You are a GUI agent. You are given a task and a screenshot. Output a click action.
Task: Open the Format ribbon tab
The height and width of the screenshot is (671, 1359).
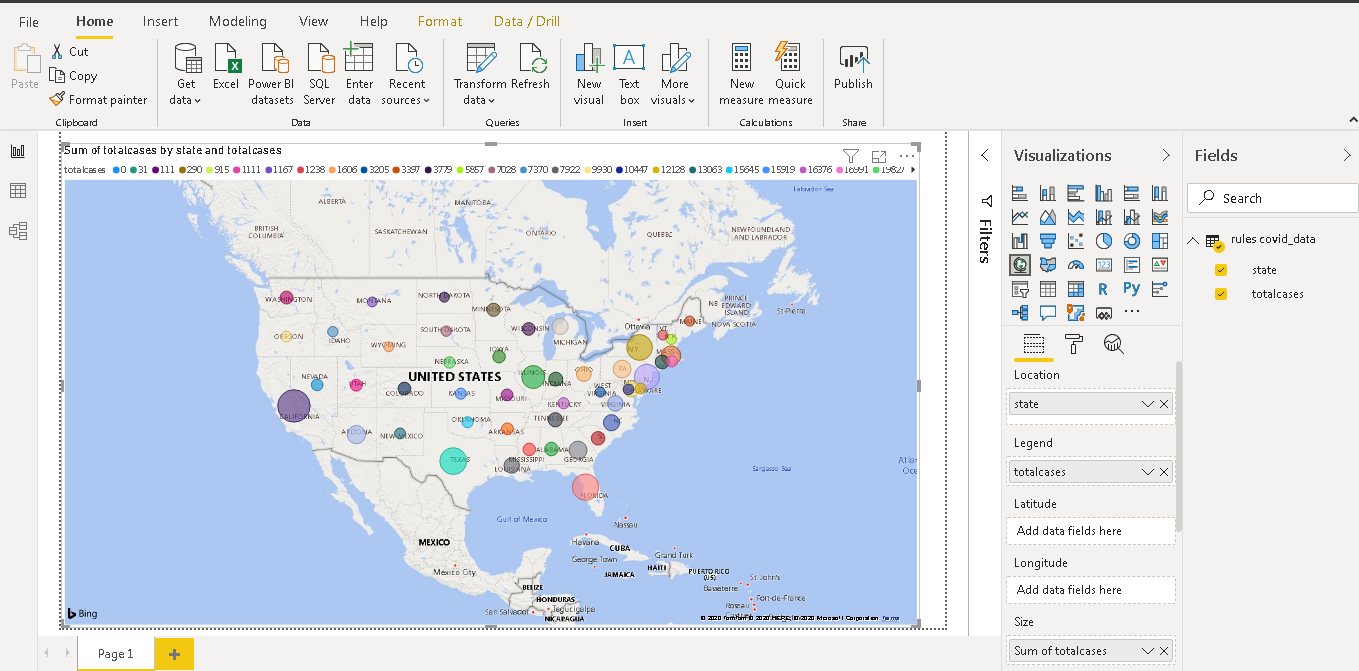[x=439, y=20]
